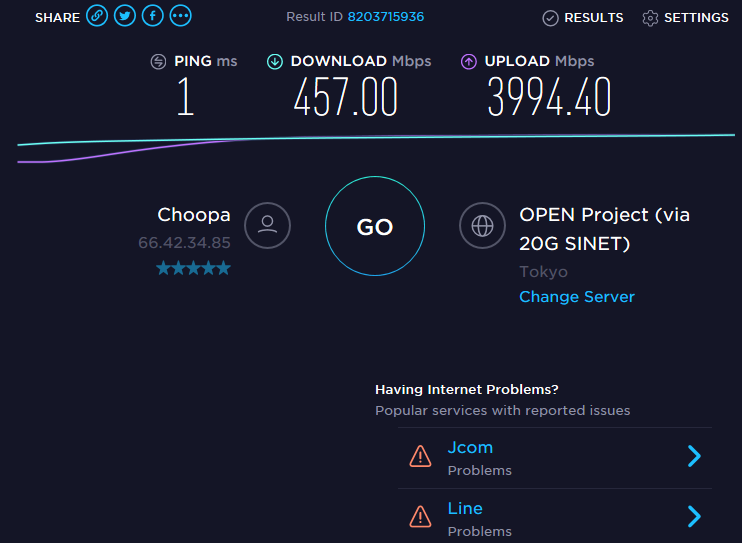Image resolution: width=742 pixels, height=543 pixels.
Task: Click the globe server icon
Action: [x=482, y=225]
